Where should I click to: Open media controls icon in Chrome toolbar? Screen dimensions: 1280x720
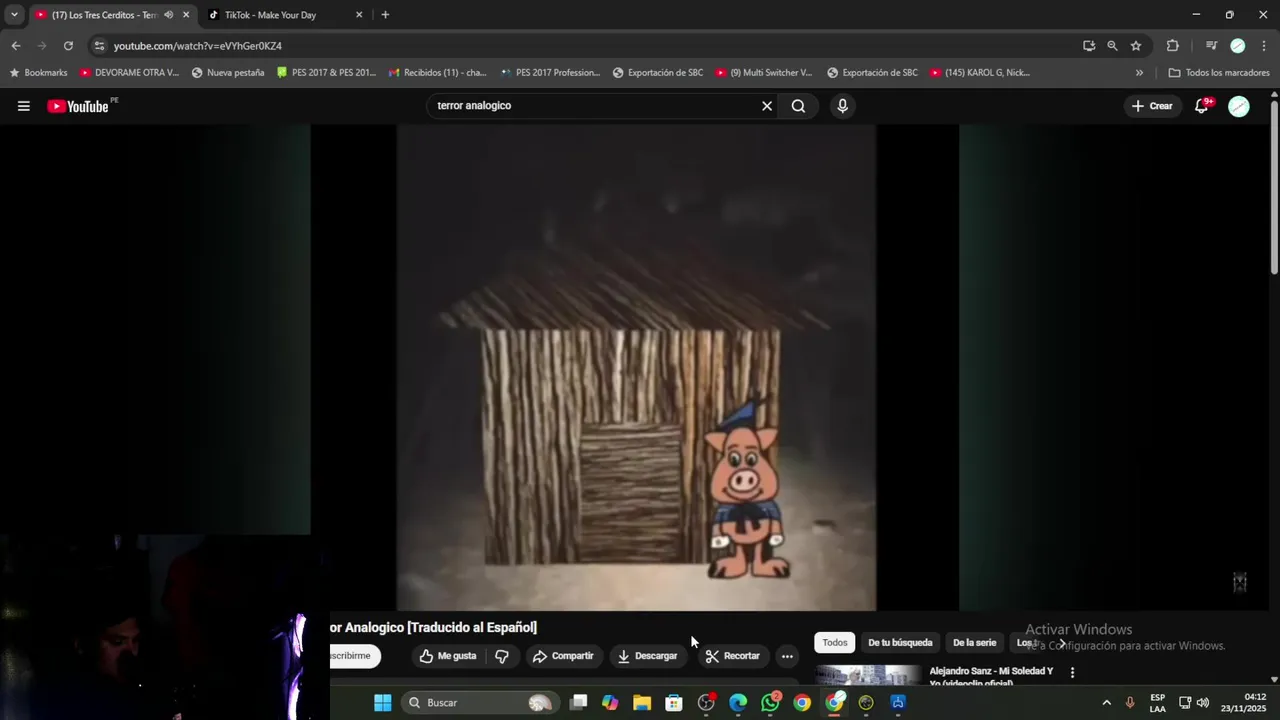(x=1211, y=46)
